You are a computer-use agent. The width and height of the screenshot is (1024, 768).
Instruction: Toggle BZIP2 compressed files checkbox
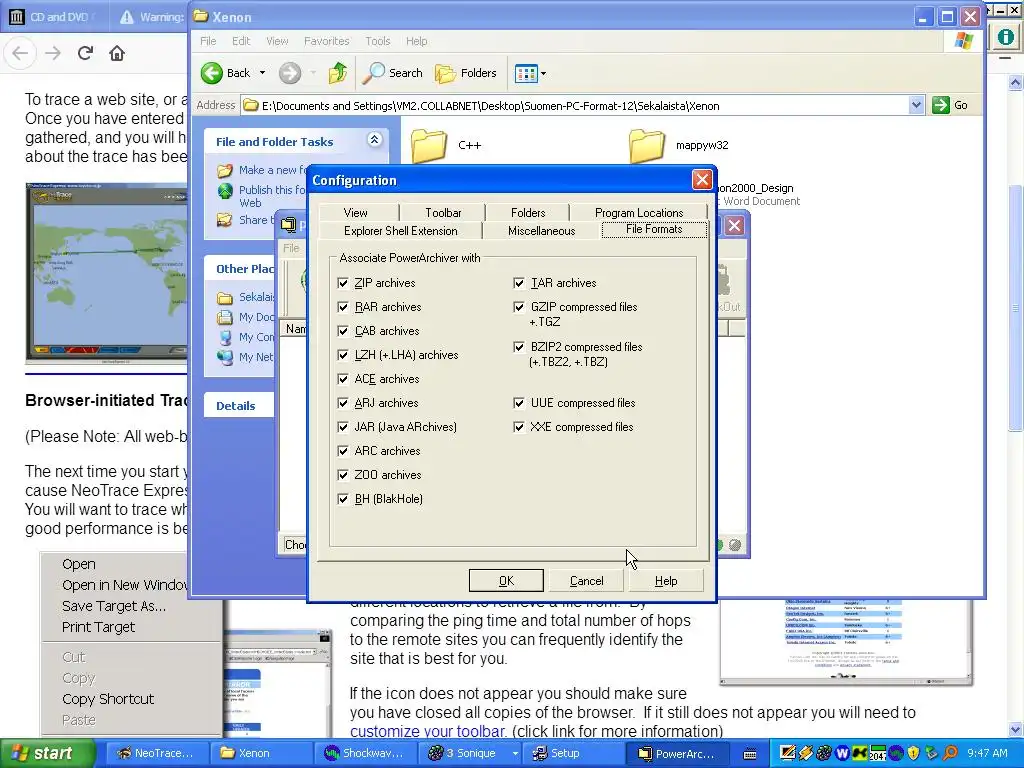click(x=519, y=347)
